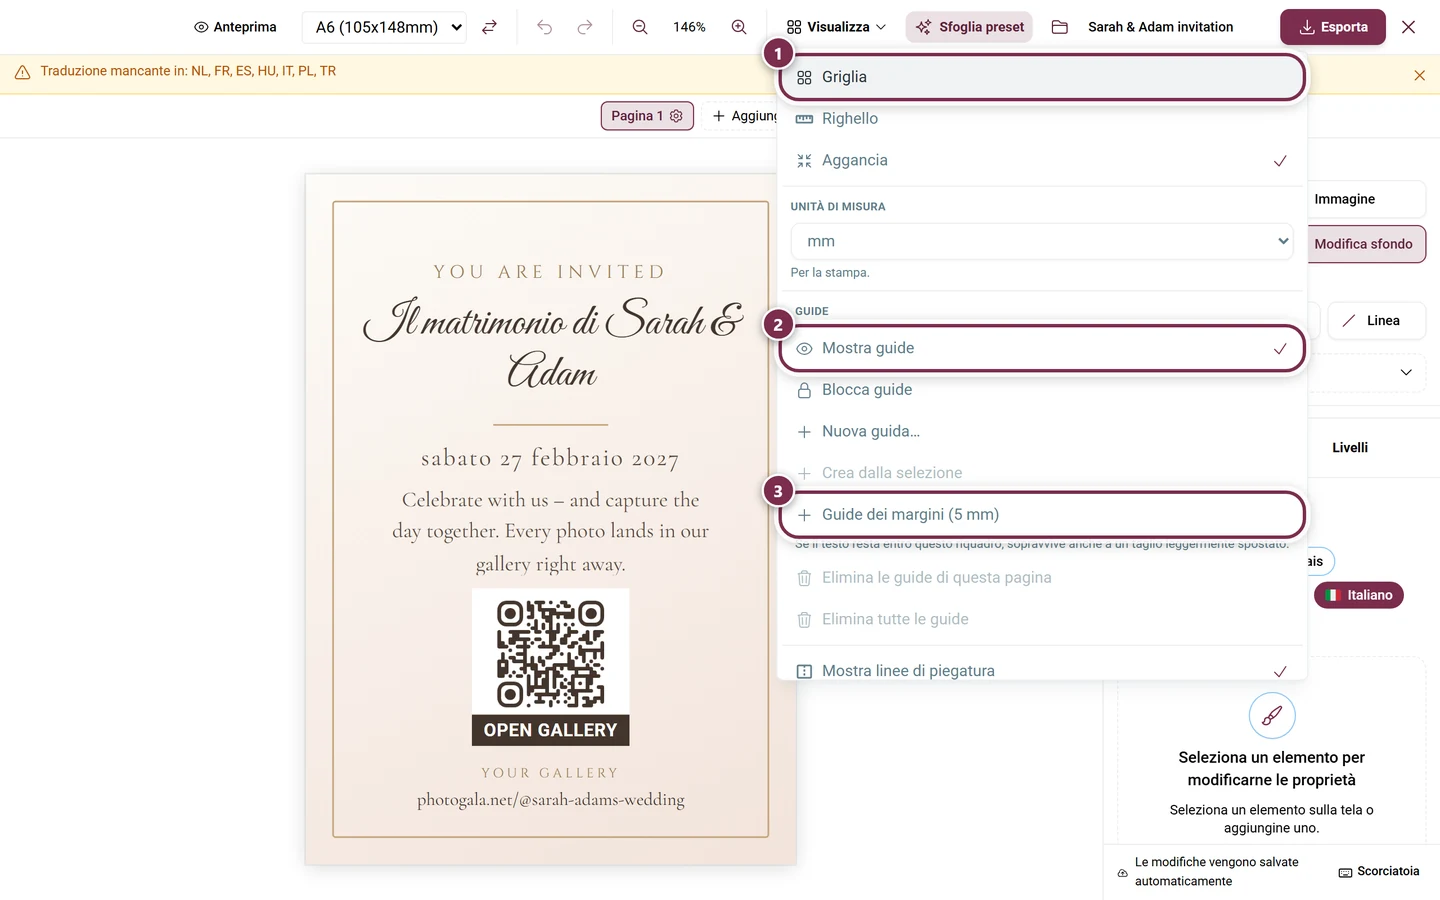Collapse the Visualizza menu
Image resolution: width=1440 pixels, height=900 pixels.
coord(836,27)
